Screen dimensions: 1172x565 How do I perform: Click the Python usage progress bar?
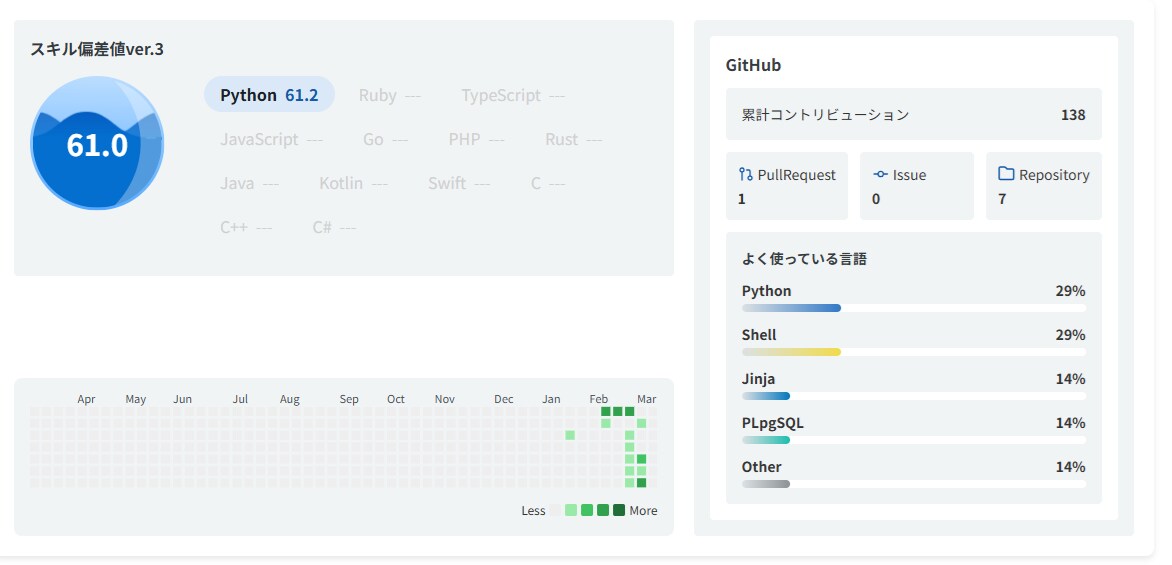click(x=913, y=308)
